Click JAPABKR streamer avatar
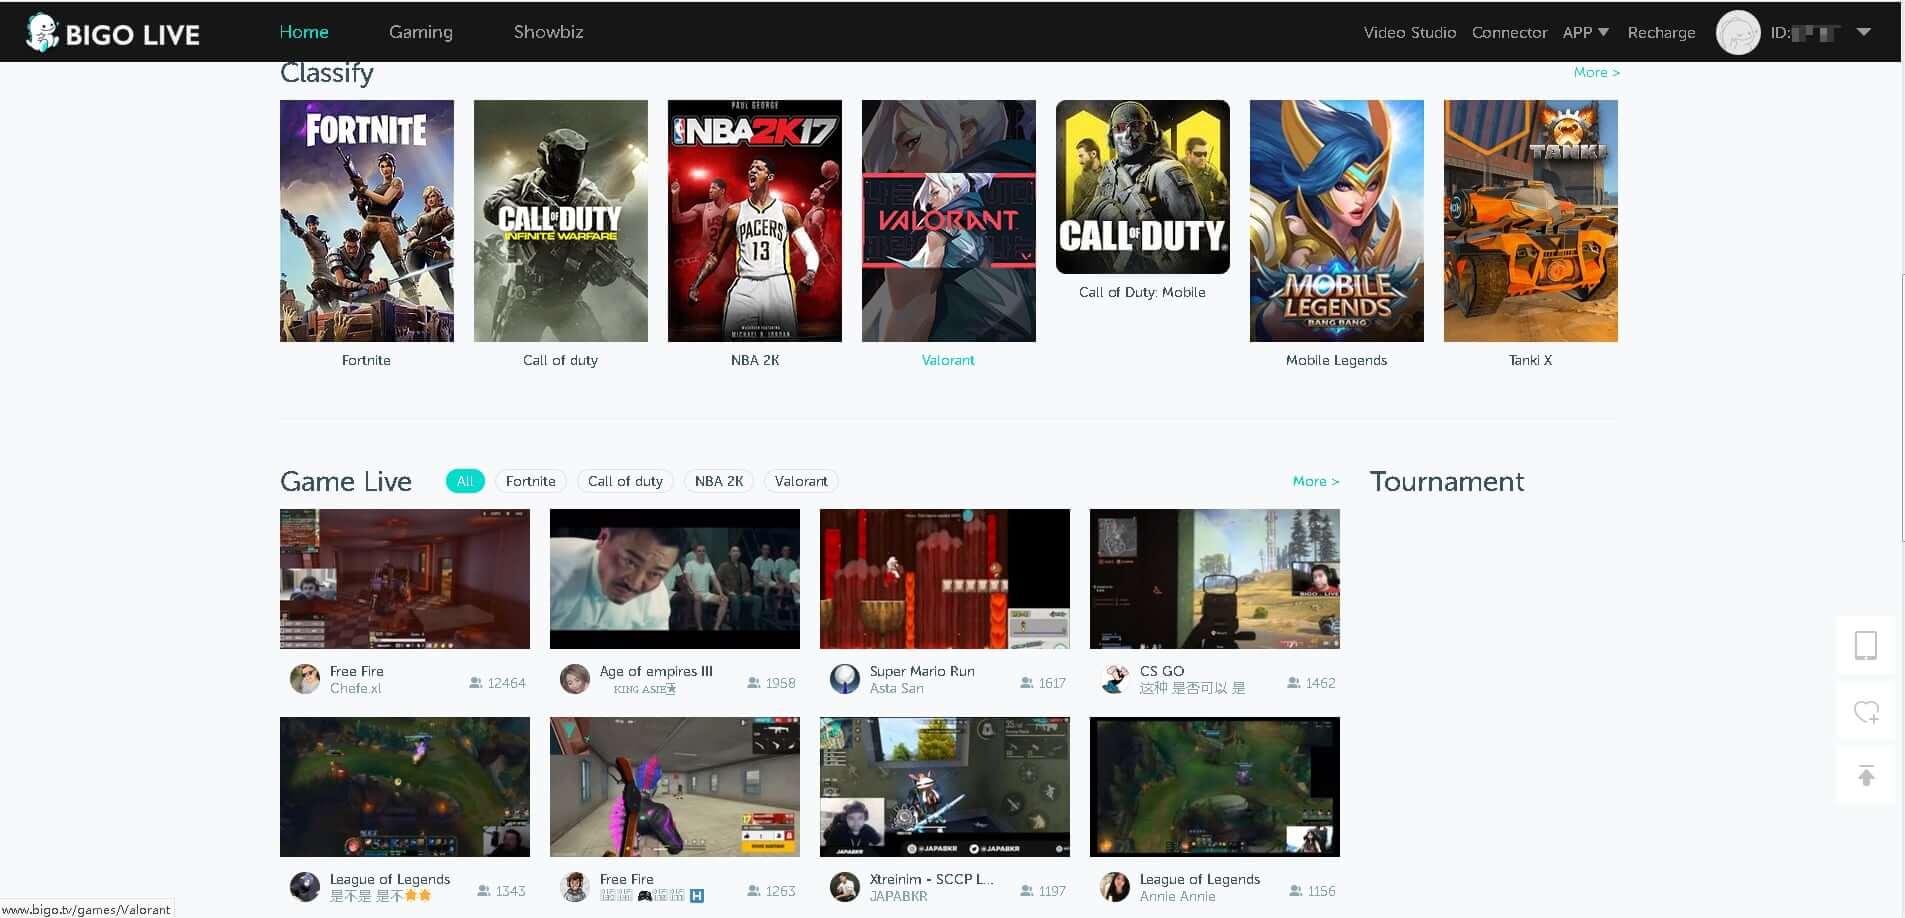The width and height of the screenshot is (1905, 918). pyautogui.click(x=845, y=887)
